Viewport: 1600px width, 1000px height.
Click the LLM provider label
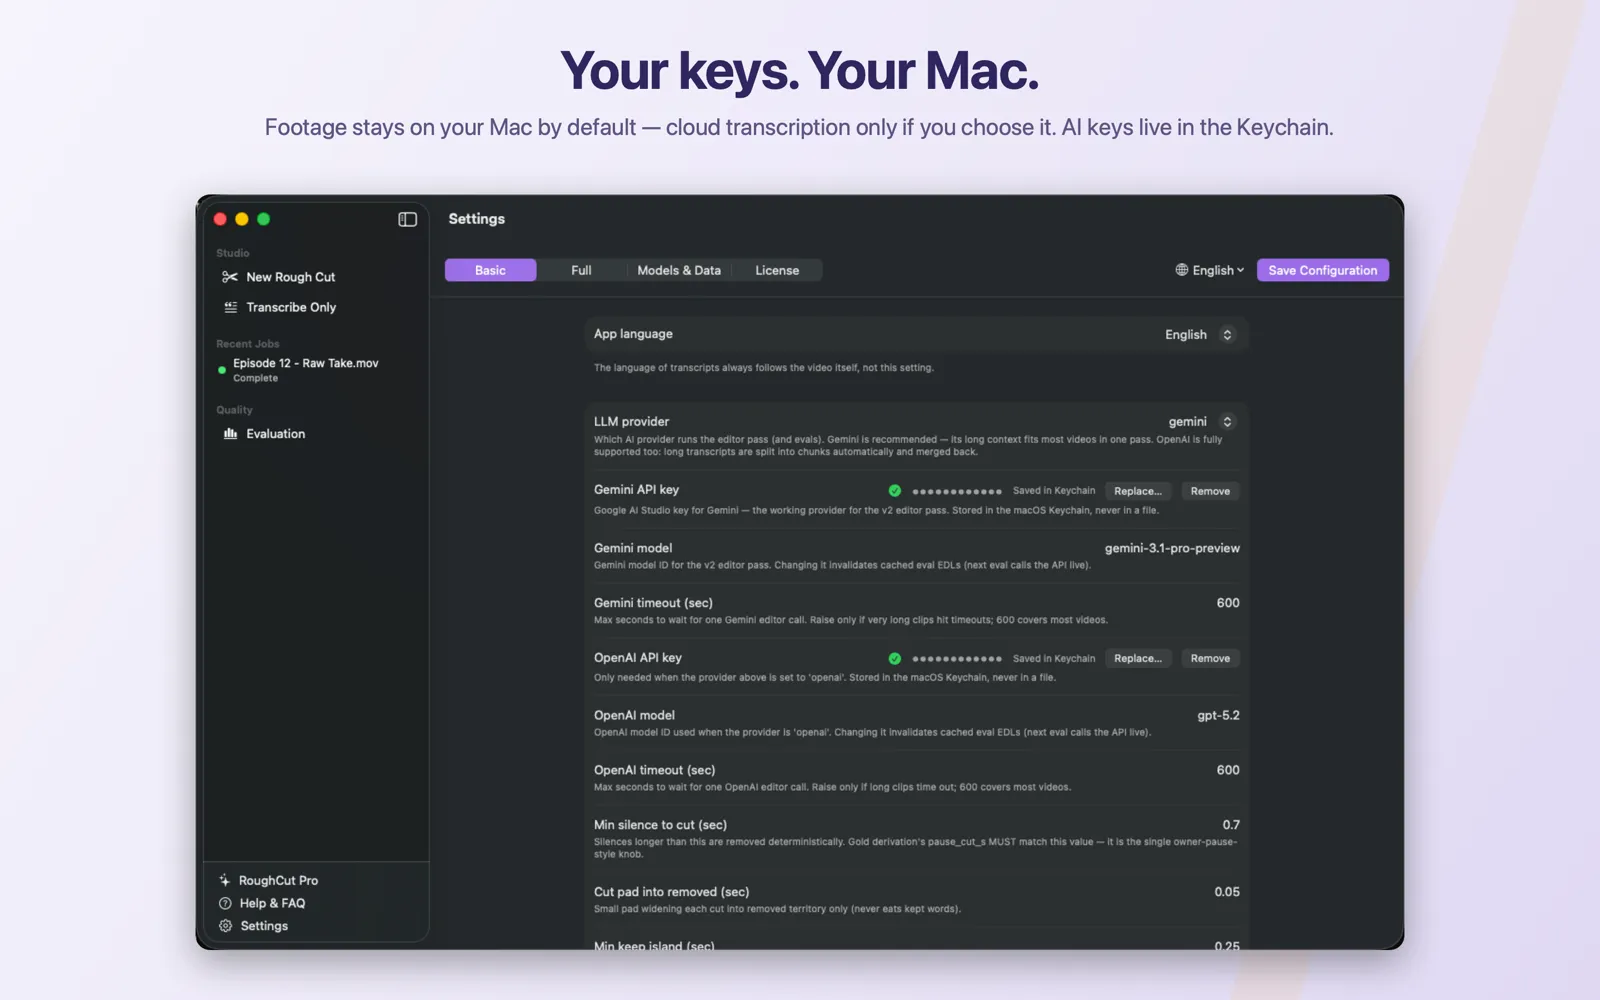tap(631, 422)
